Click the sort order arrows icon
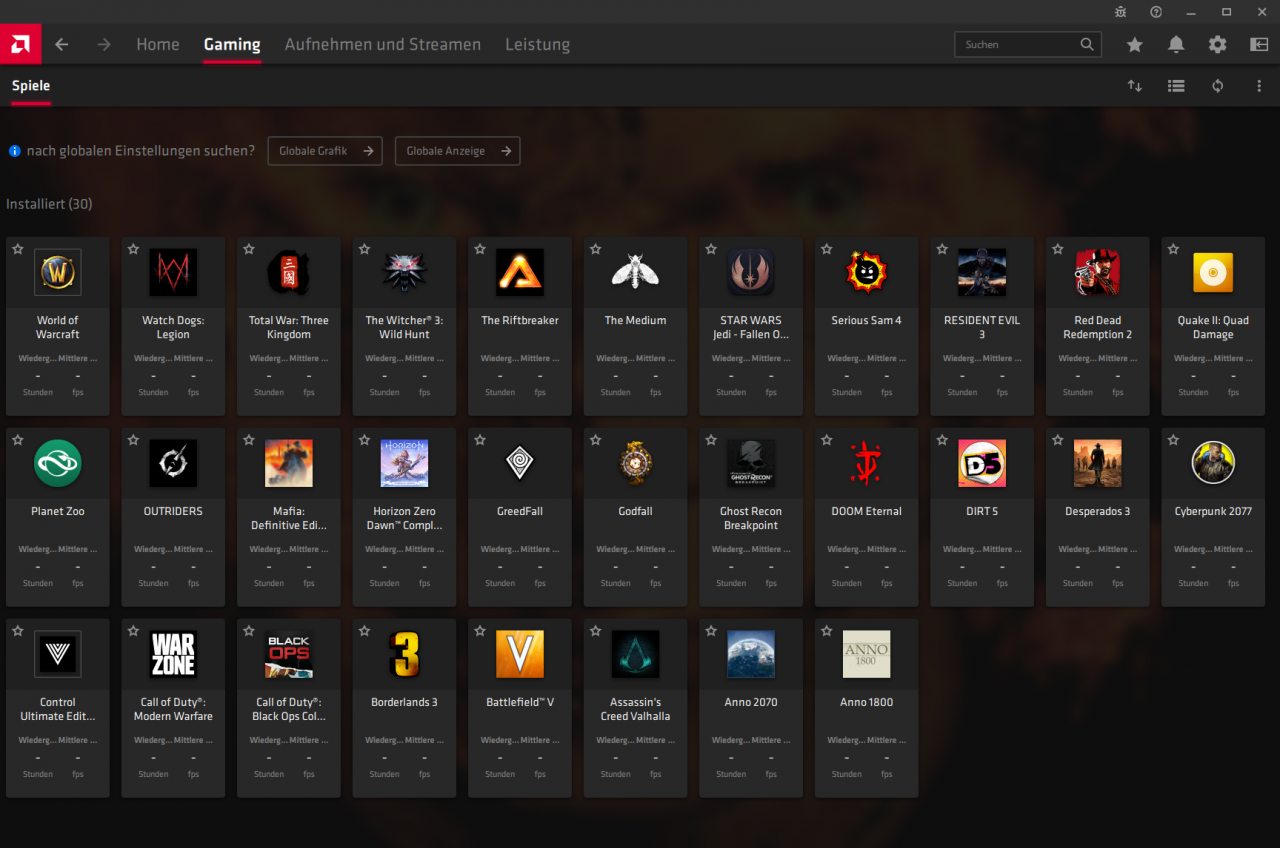 pyautogui.click(x=1135, y=86)
